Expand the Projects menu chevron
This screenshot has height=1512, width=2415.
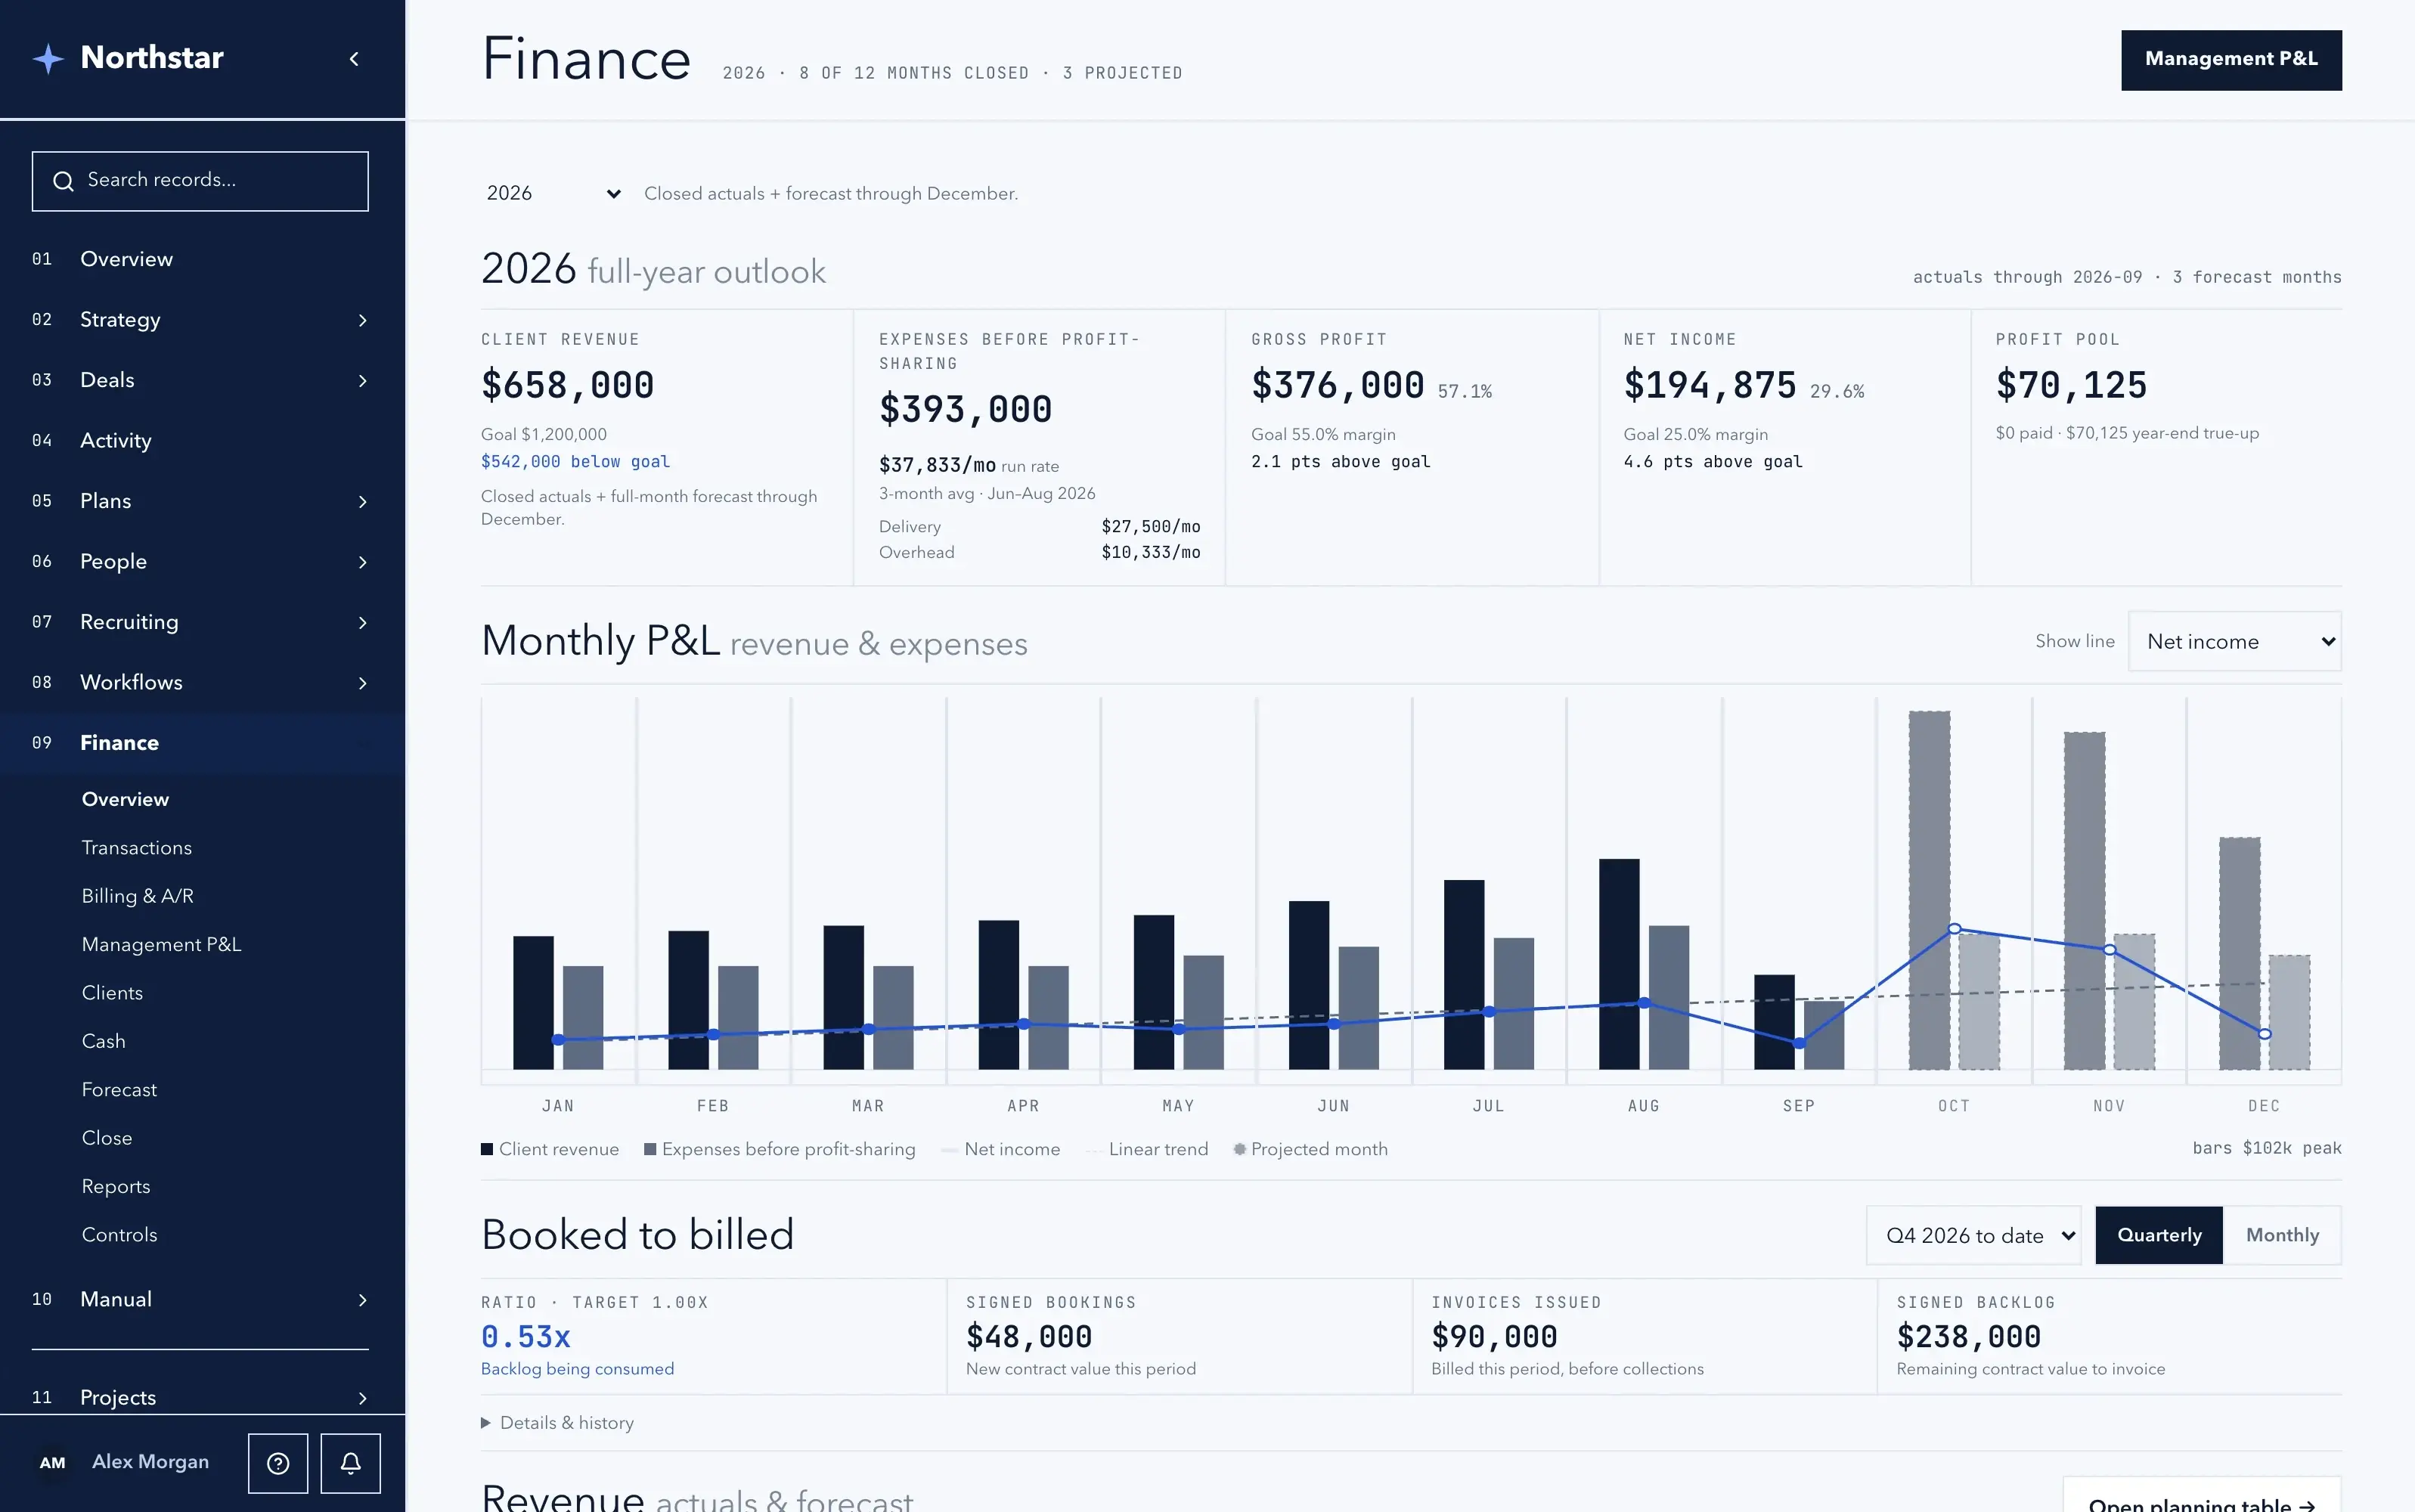tap(362, 1398)
